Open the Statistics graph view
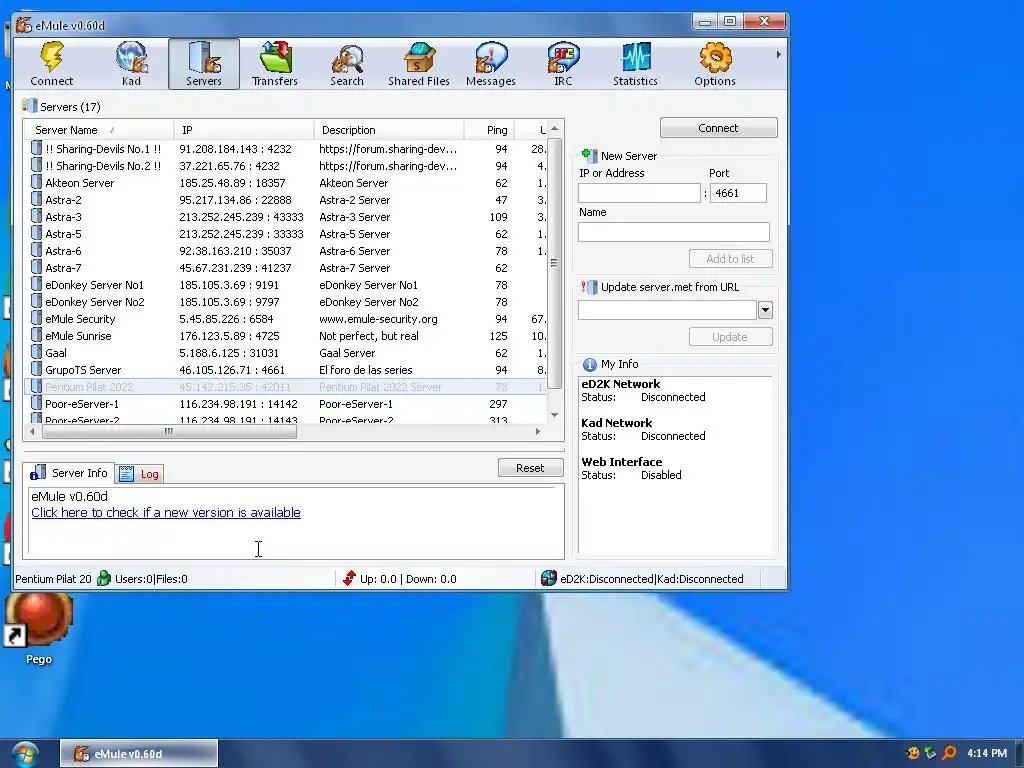The image size is (1024, 768). pyautogui.click(x=635, y=63)
